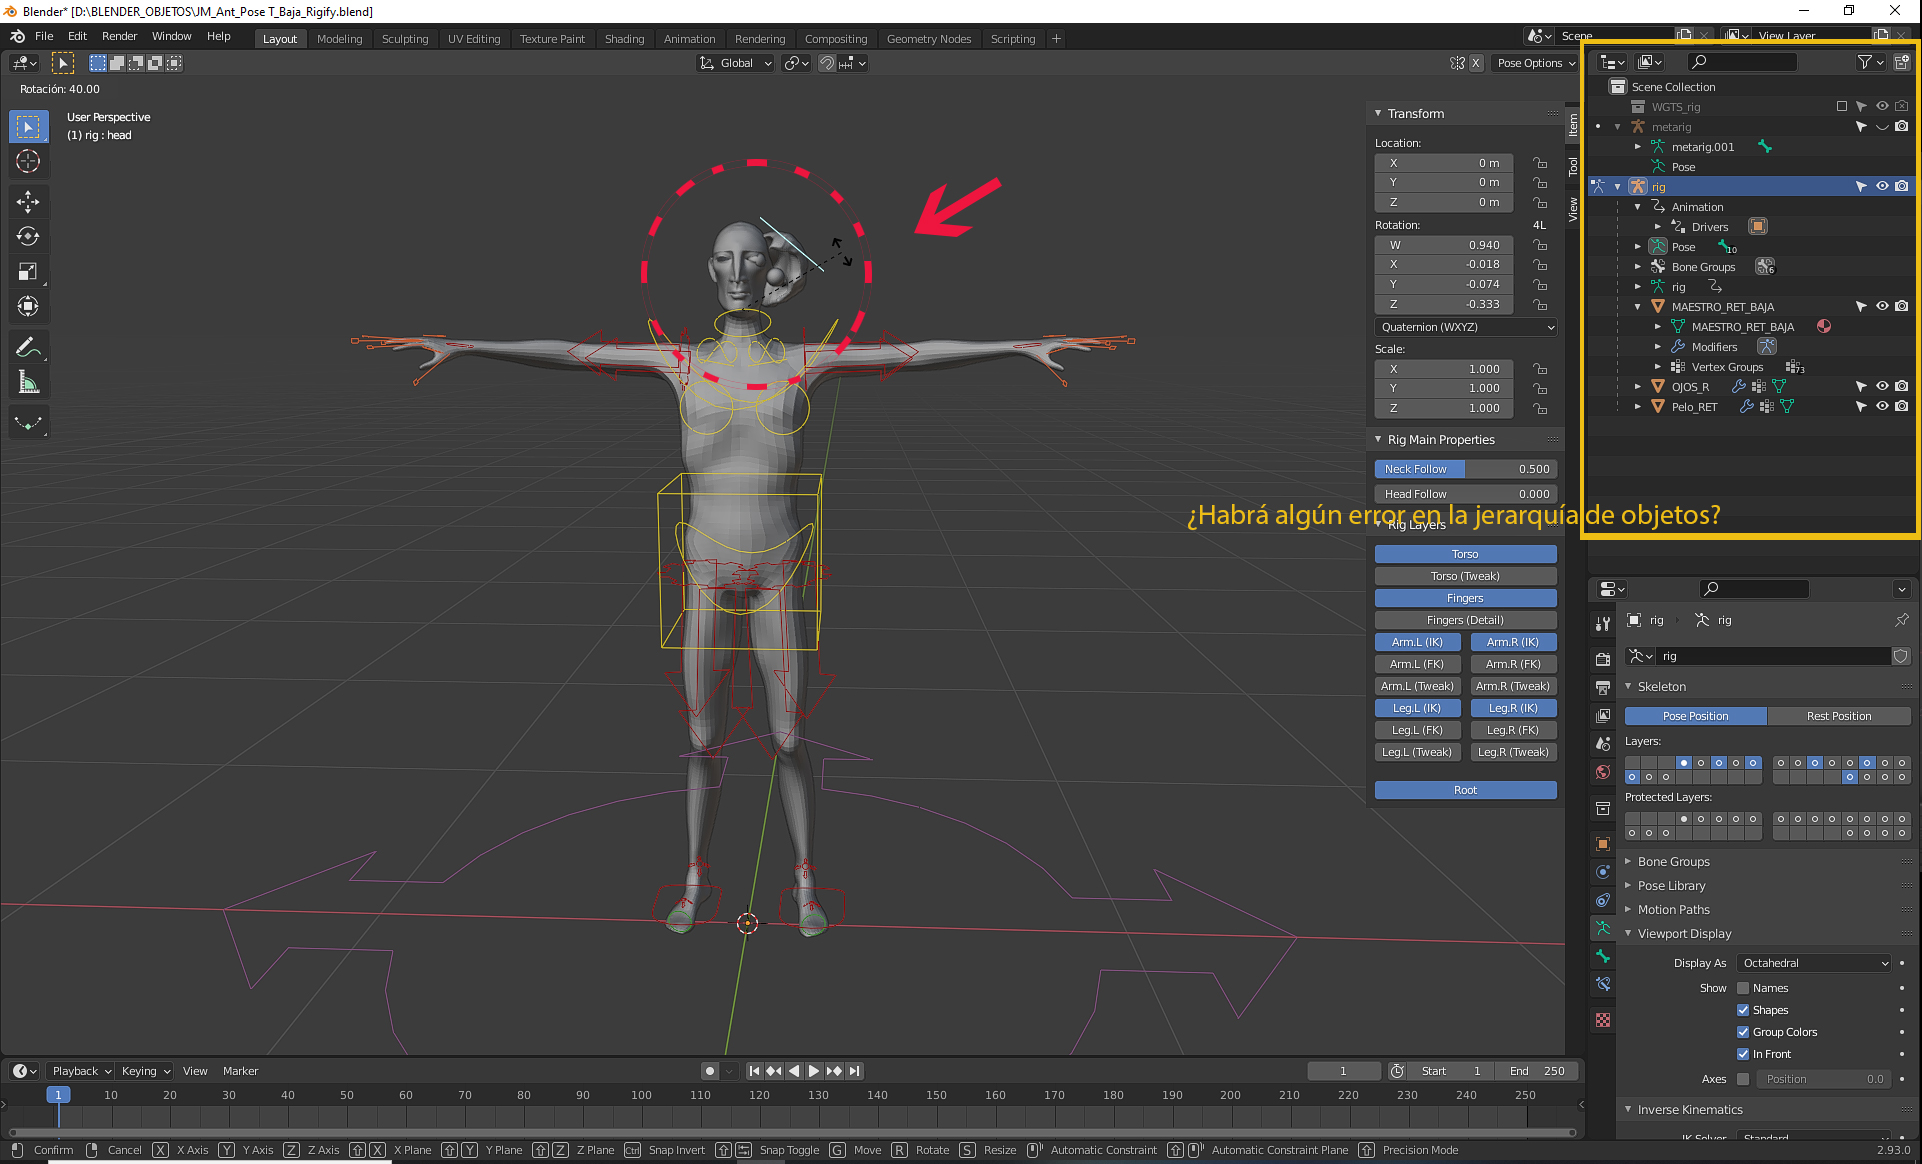Click the Auto Keying record button
Image resolution: width=1922 pixels, height=1164 pixels.
(x=710, y=1071)
